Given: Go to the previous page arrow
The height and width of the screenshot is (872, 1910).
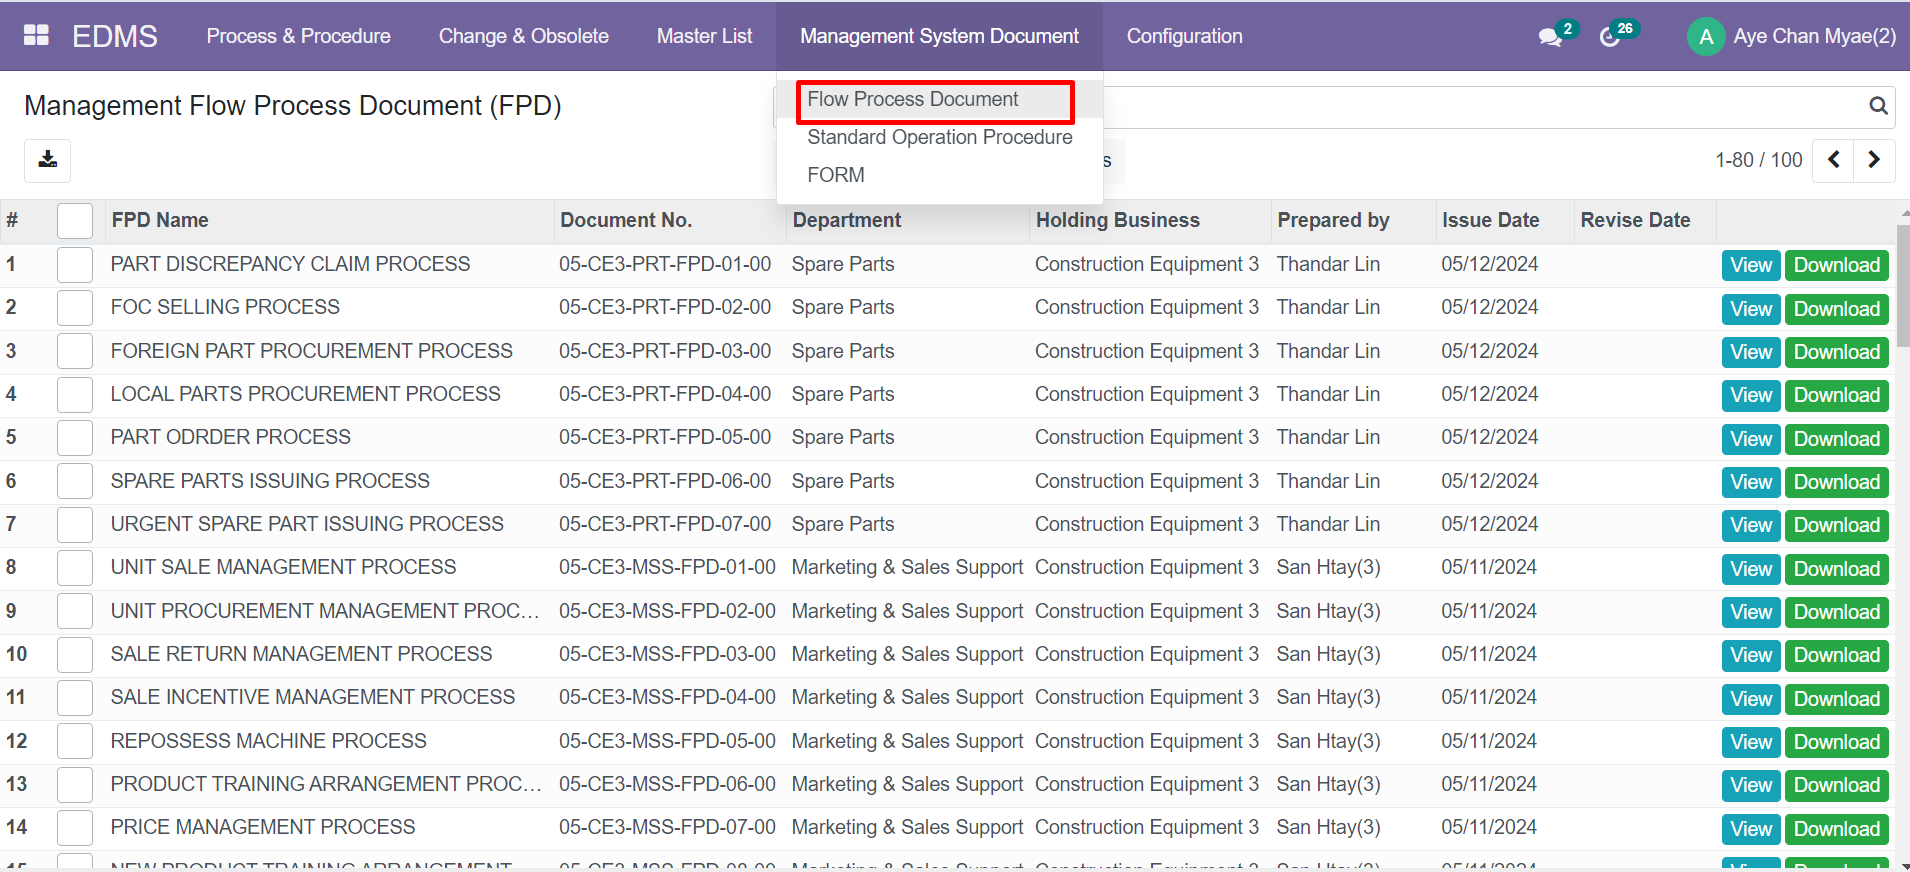Looking at the screenshot, I should tap(1833, 160).
